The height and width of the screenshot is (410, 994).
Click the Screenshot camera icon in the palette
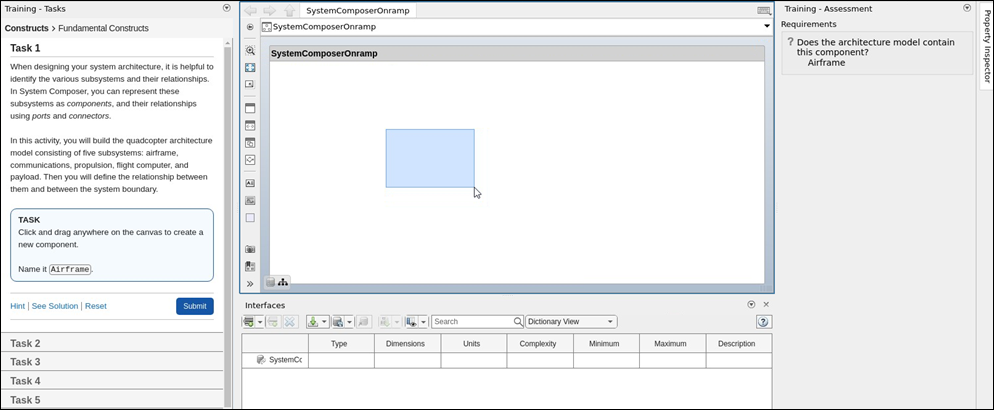250,249
